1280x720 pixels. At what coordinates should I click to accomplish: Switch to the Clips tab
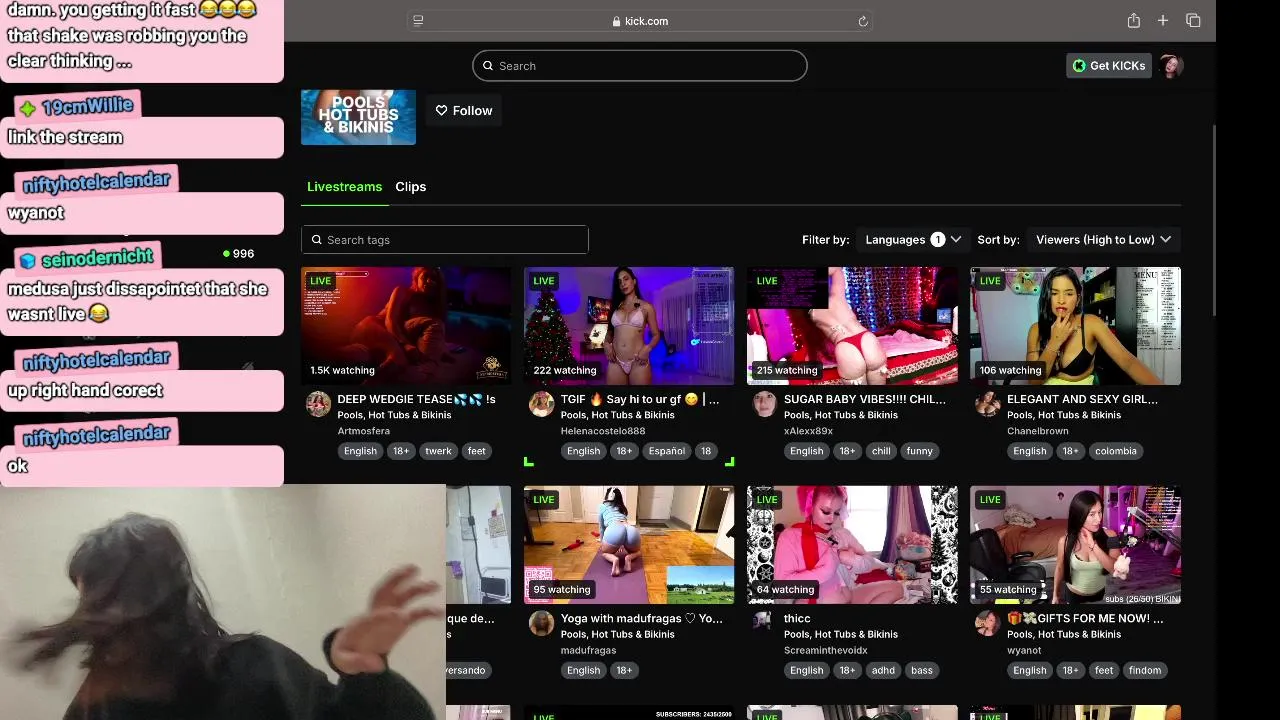coord(411,187)
